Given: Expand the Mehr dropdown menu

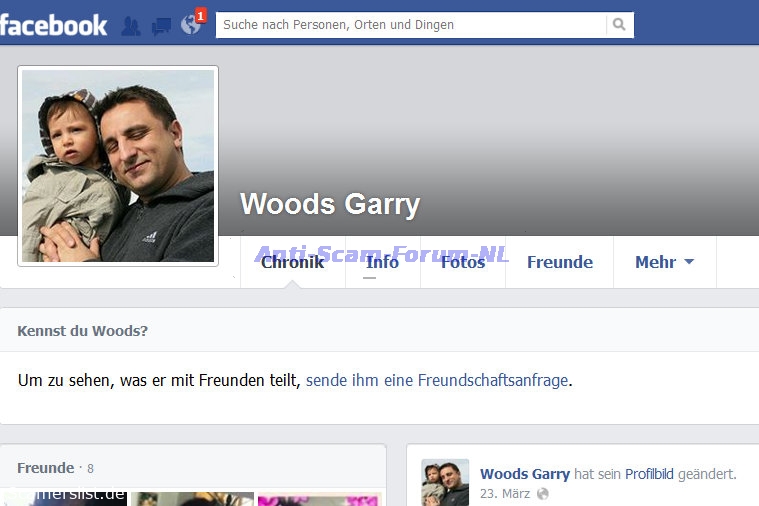Looking at the screenshot, I should point(664,262).
